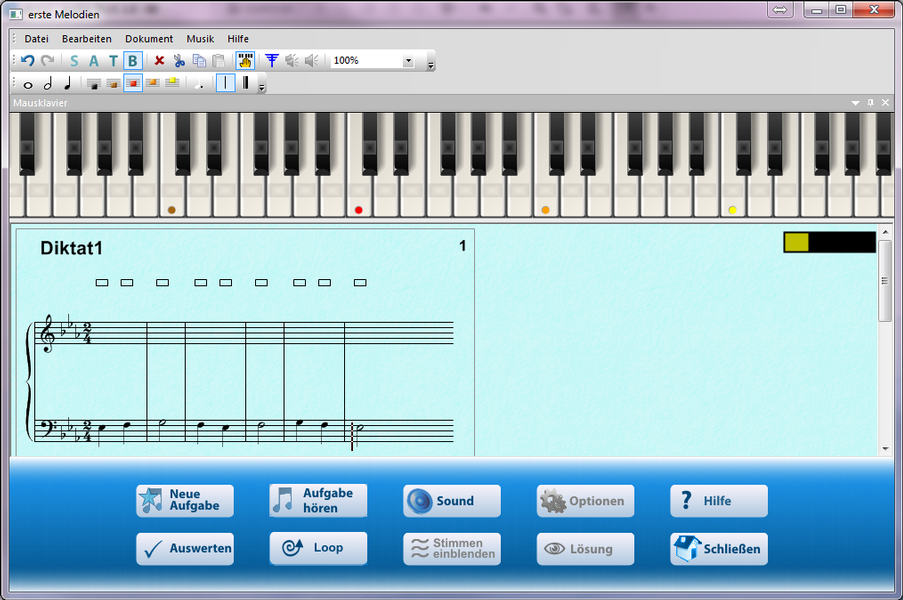Screen dimensions: 903x600
Task: Toggle the thin barline button
Action: click(x=225, y=84)
